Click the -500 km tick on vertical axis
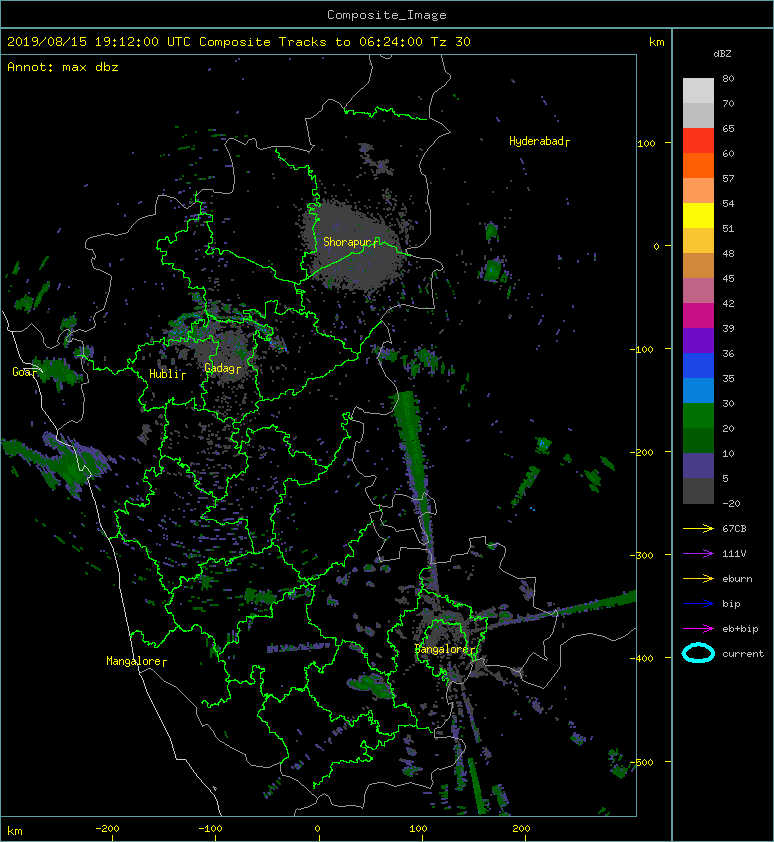 [x=642, y=763]
